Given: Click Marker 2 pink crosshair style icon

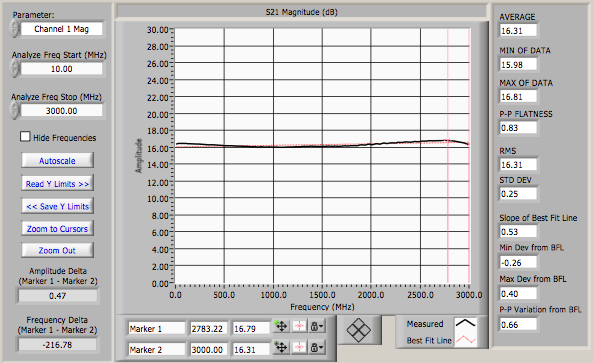Looking at the screenshot, I should (299, 347).
